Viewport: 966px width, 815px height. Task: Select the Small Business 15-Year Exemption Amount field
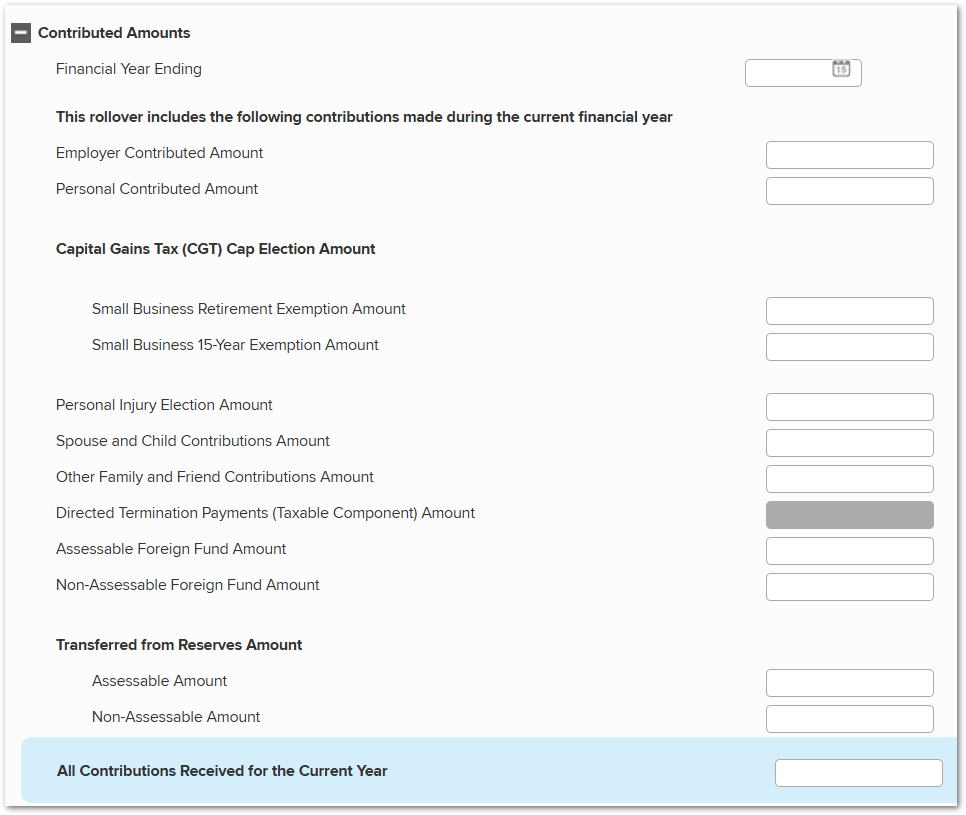pos(850,347)
